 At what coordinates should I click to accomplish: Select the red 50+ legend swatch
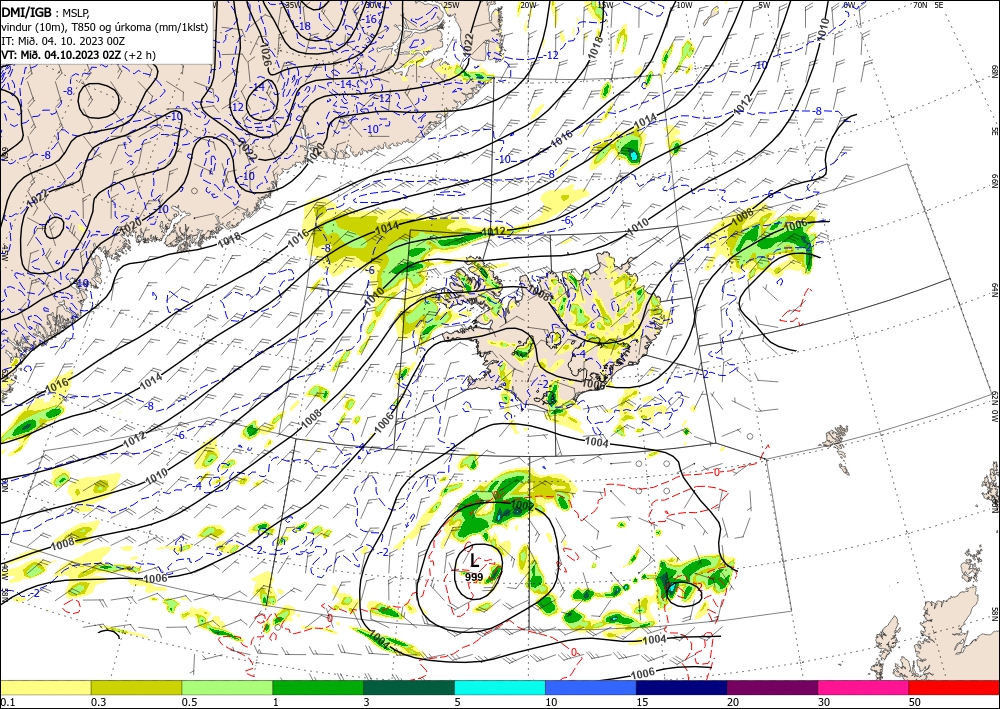click(954, 687)
